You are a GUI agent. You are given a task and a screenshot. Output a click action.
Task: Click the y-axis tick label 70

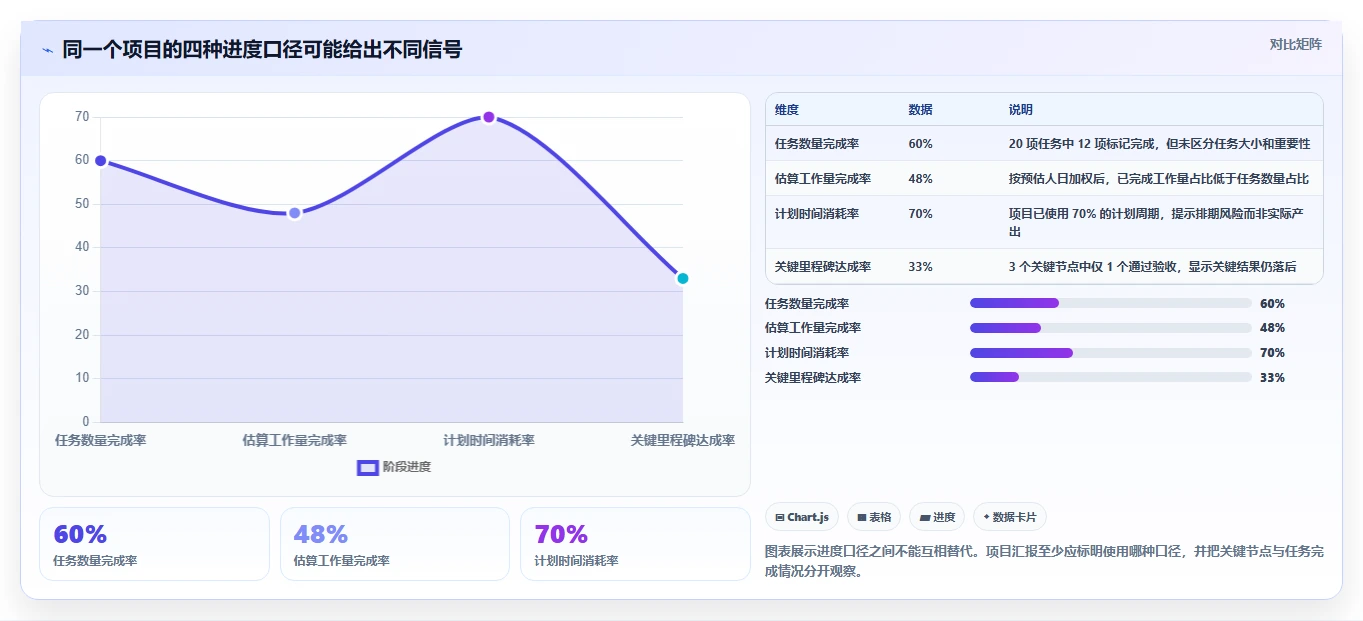pos(82,117)
